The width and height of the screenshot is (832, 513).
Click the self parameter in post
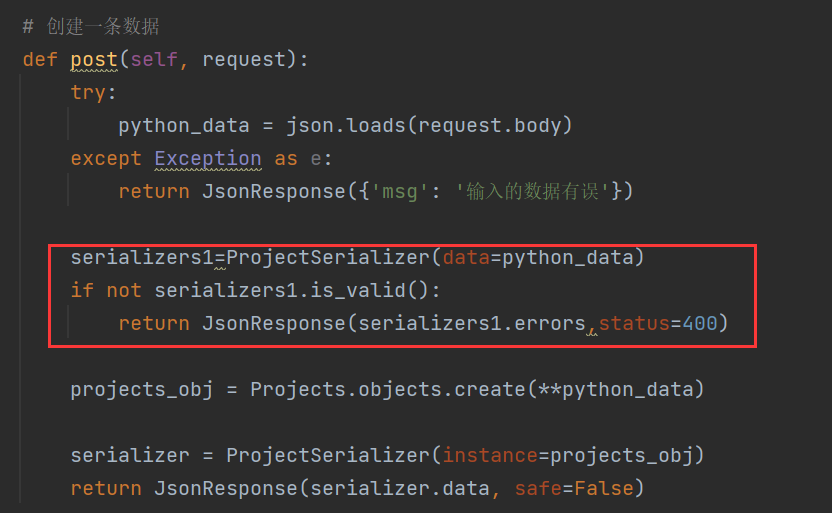tap(154, 59)
